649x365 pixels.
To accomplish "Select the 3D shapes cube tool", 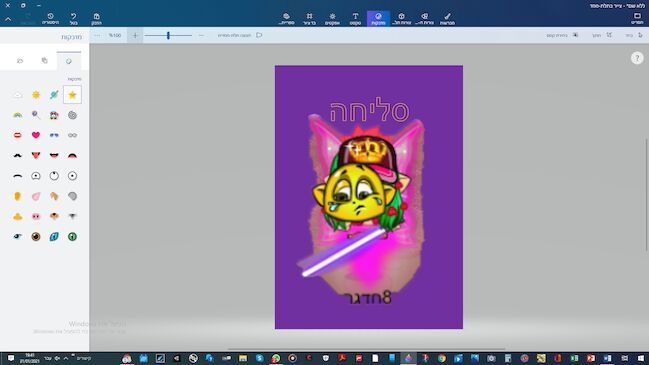I will [x=401, y=19].
